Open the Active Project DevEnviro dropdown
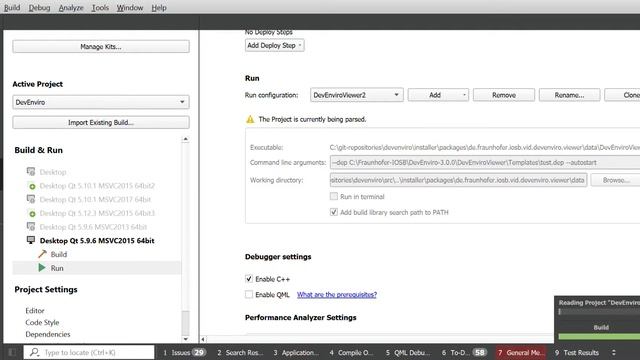The height and width of the screenshot is (360, 640). tap(101, 102)
